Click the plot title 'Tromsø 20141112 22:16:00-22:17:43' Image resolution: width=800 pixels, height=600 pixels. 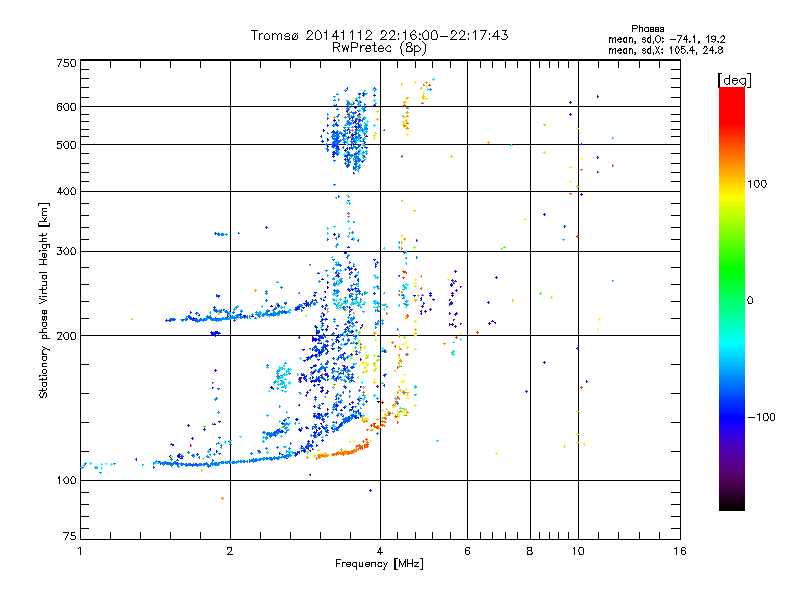click(379, 35)
